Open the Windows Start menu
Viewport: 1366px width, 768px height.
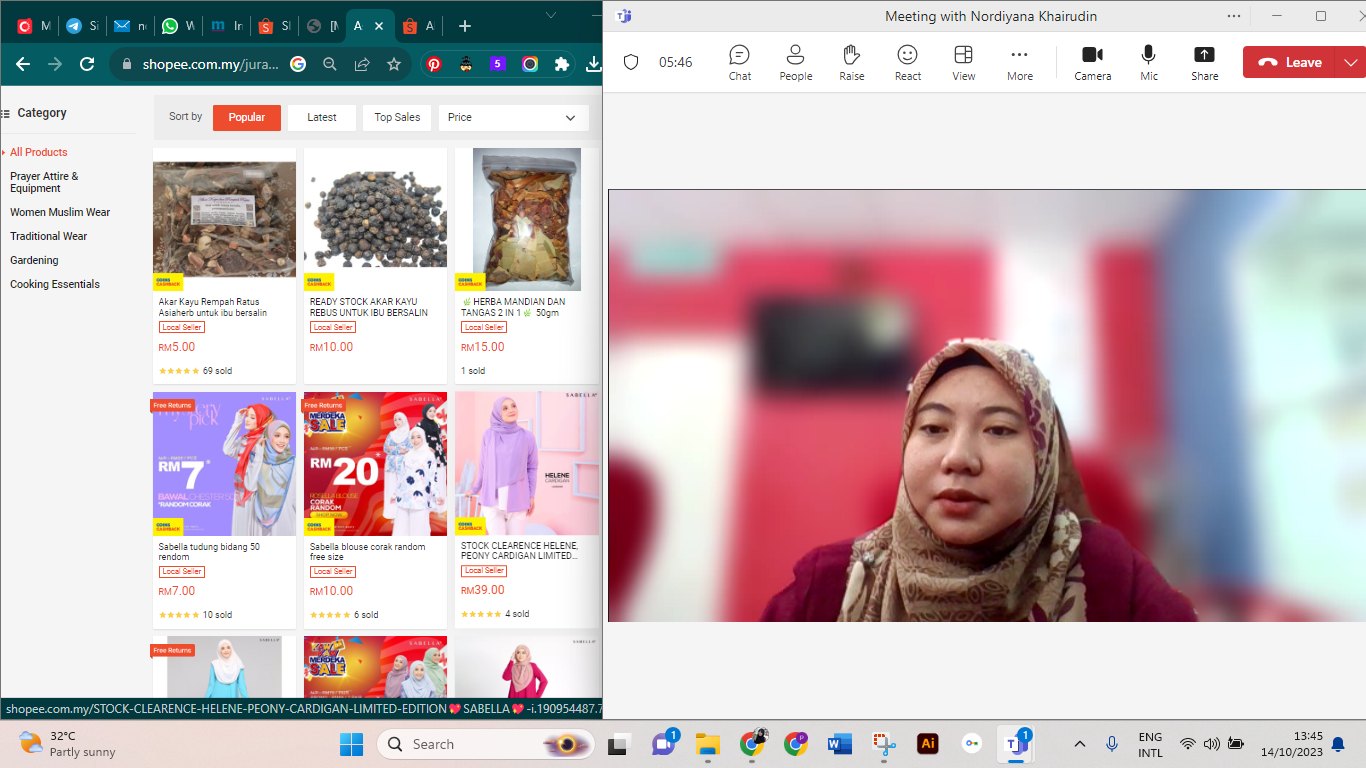coord(351,744)
